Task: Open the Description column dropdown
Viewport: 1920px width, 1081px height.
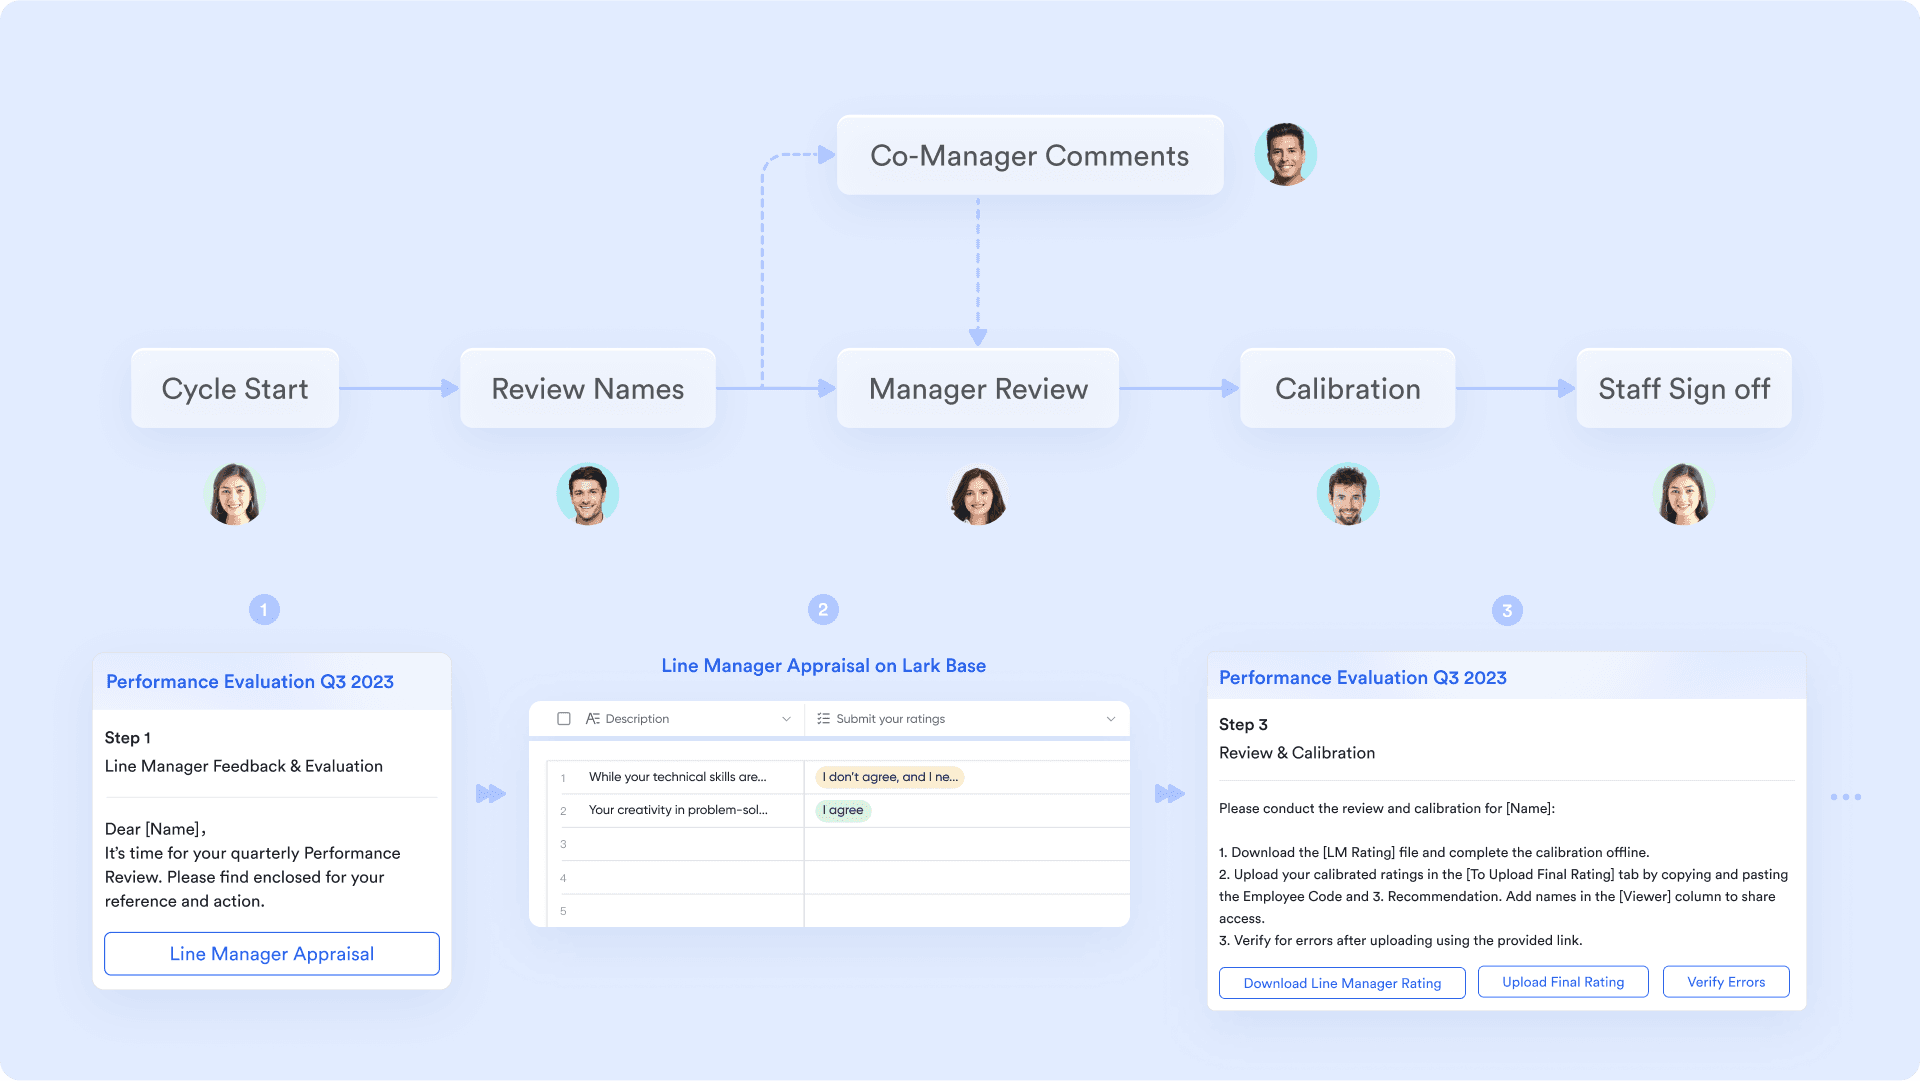Action: (786, 718)
